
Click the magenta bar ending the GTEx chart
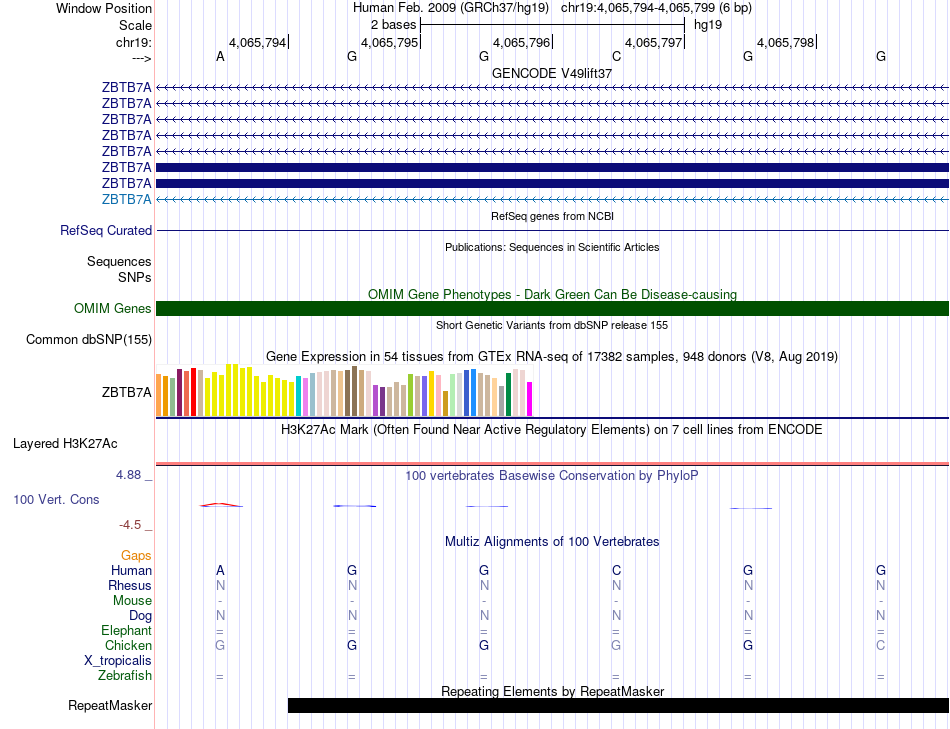click(530, 399)
